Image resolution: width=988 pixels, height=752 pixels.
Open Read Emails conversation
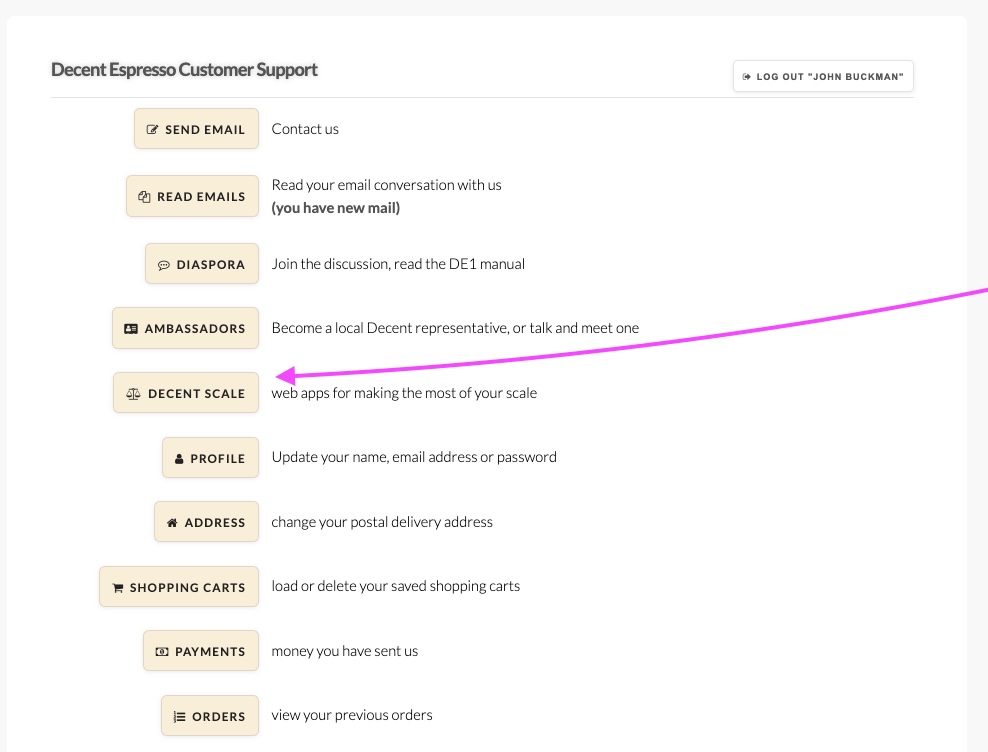click(x=192, y=196)
